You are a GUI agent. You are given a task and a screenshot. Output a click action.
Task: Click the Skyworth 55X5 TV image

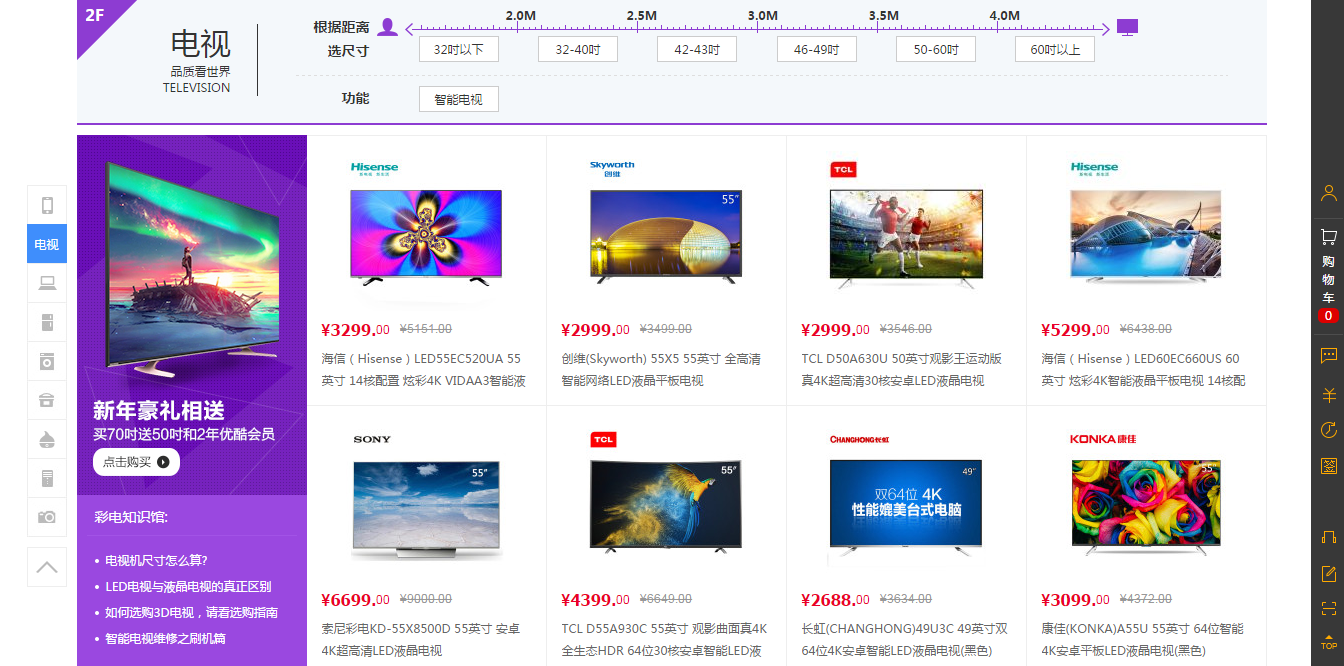666,238
